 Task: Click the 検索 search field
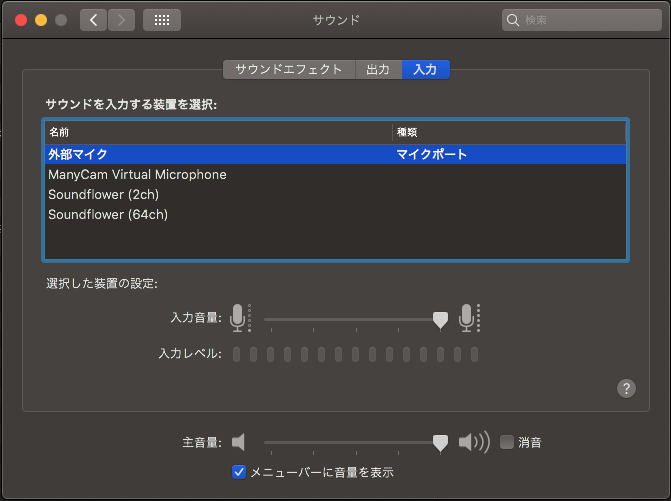(585, 20)
